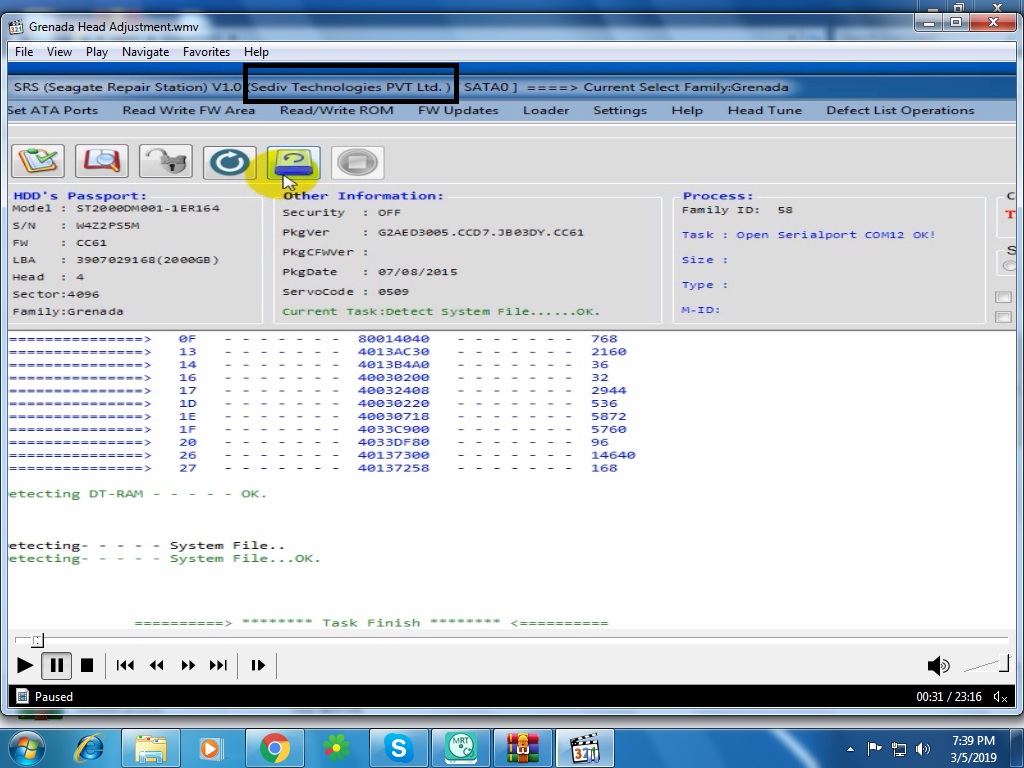Click the Action Center flag tray icon
Screen dimensions: 1024x768
pyautogui.click(x=874, y=749)
